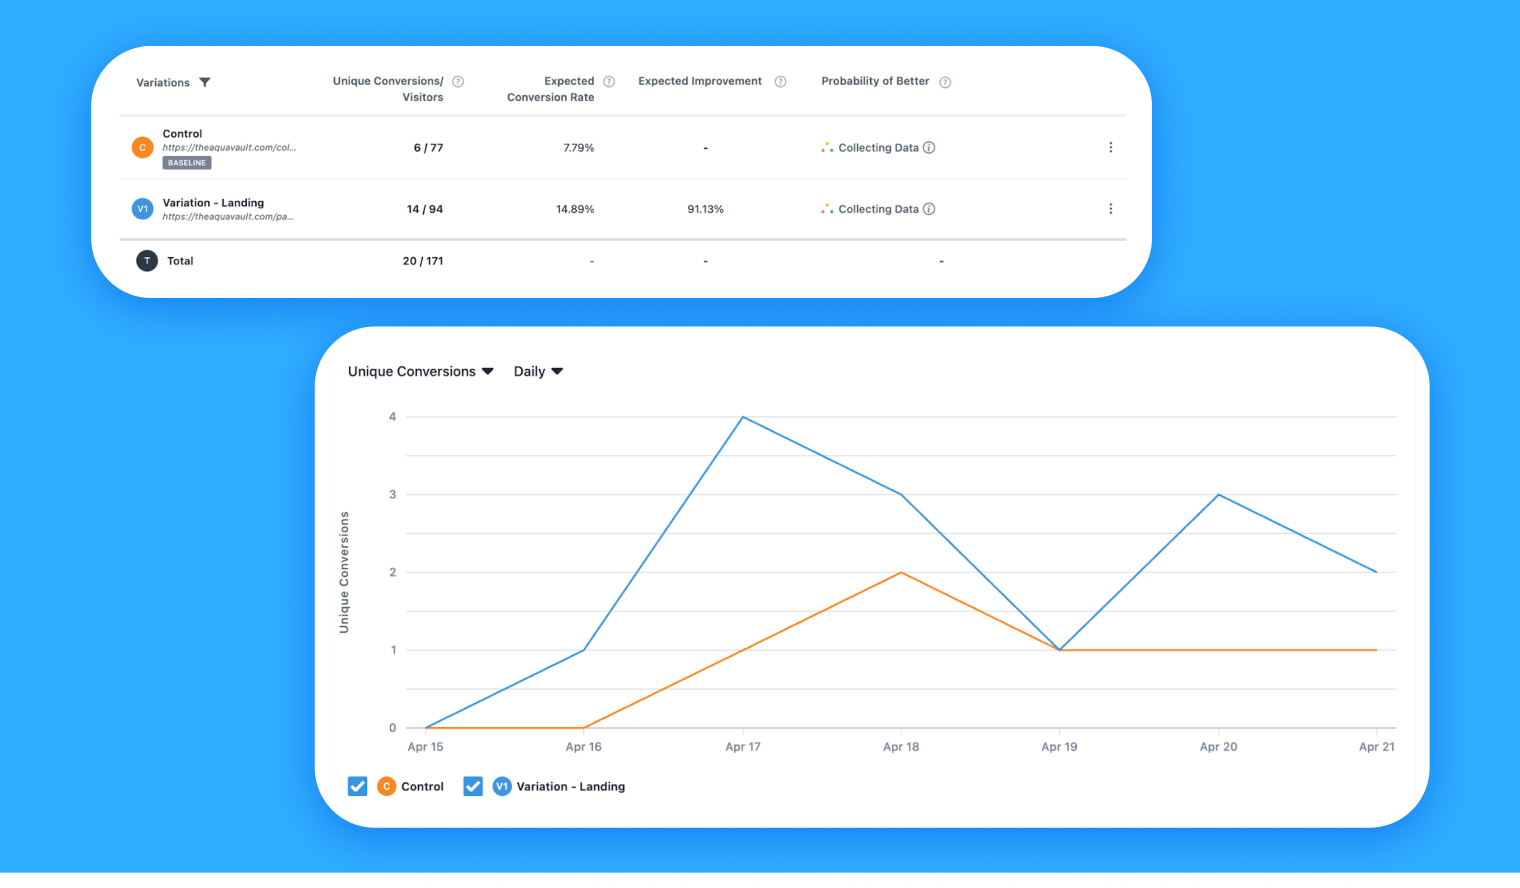Click the Variation - Landing URL link

(x=228, y=217)
